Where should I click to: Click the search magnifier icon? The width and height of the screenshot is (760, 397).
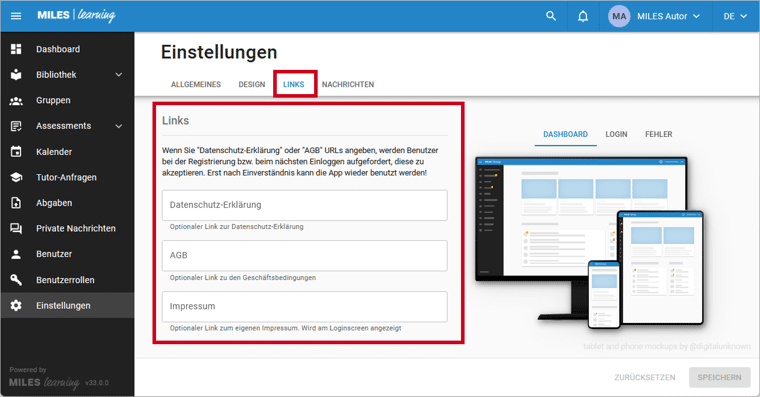551,16
